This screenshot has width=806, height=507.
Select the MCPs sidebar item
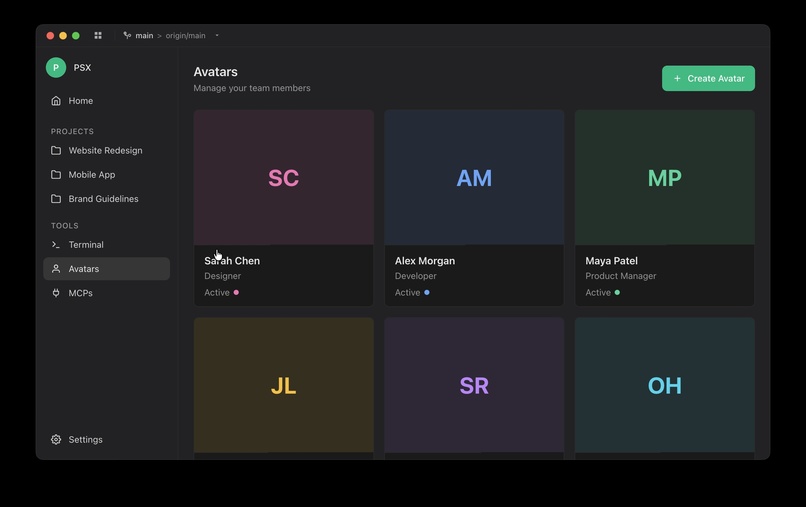coord(106,293)
